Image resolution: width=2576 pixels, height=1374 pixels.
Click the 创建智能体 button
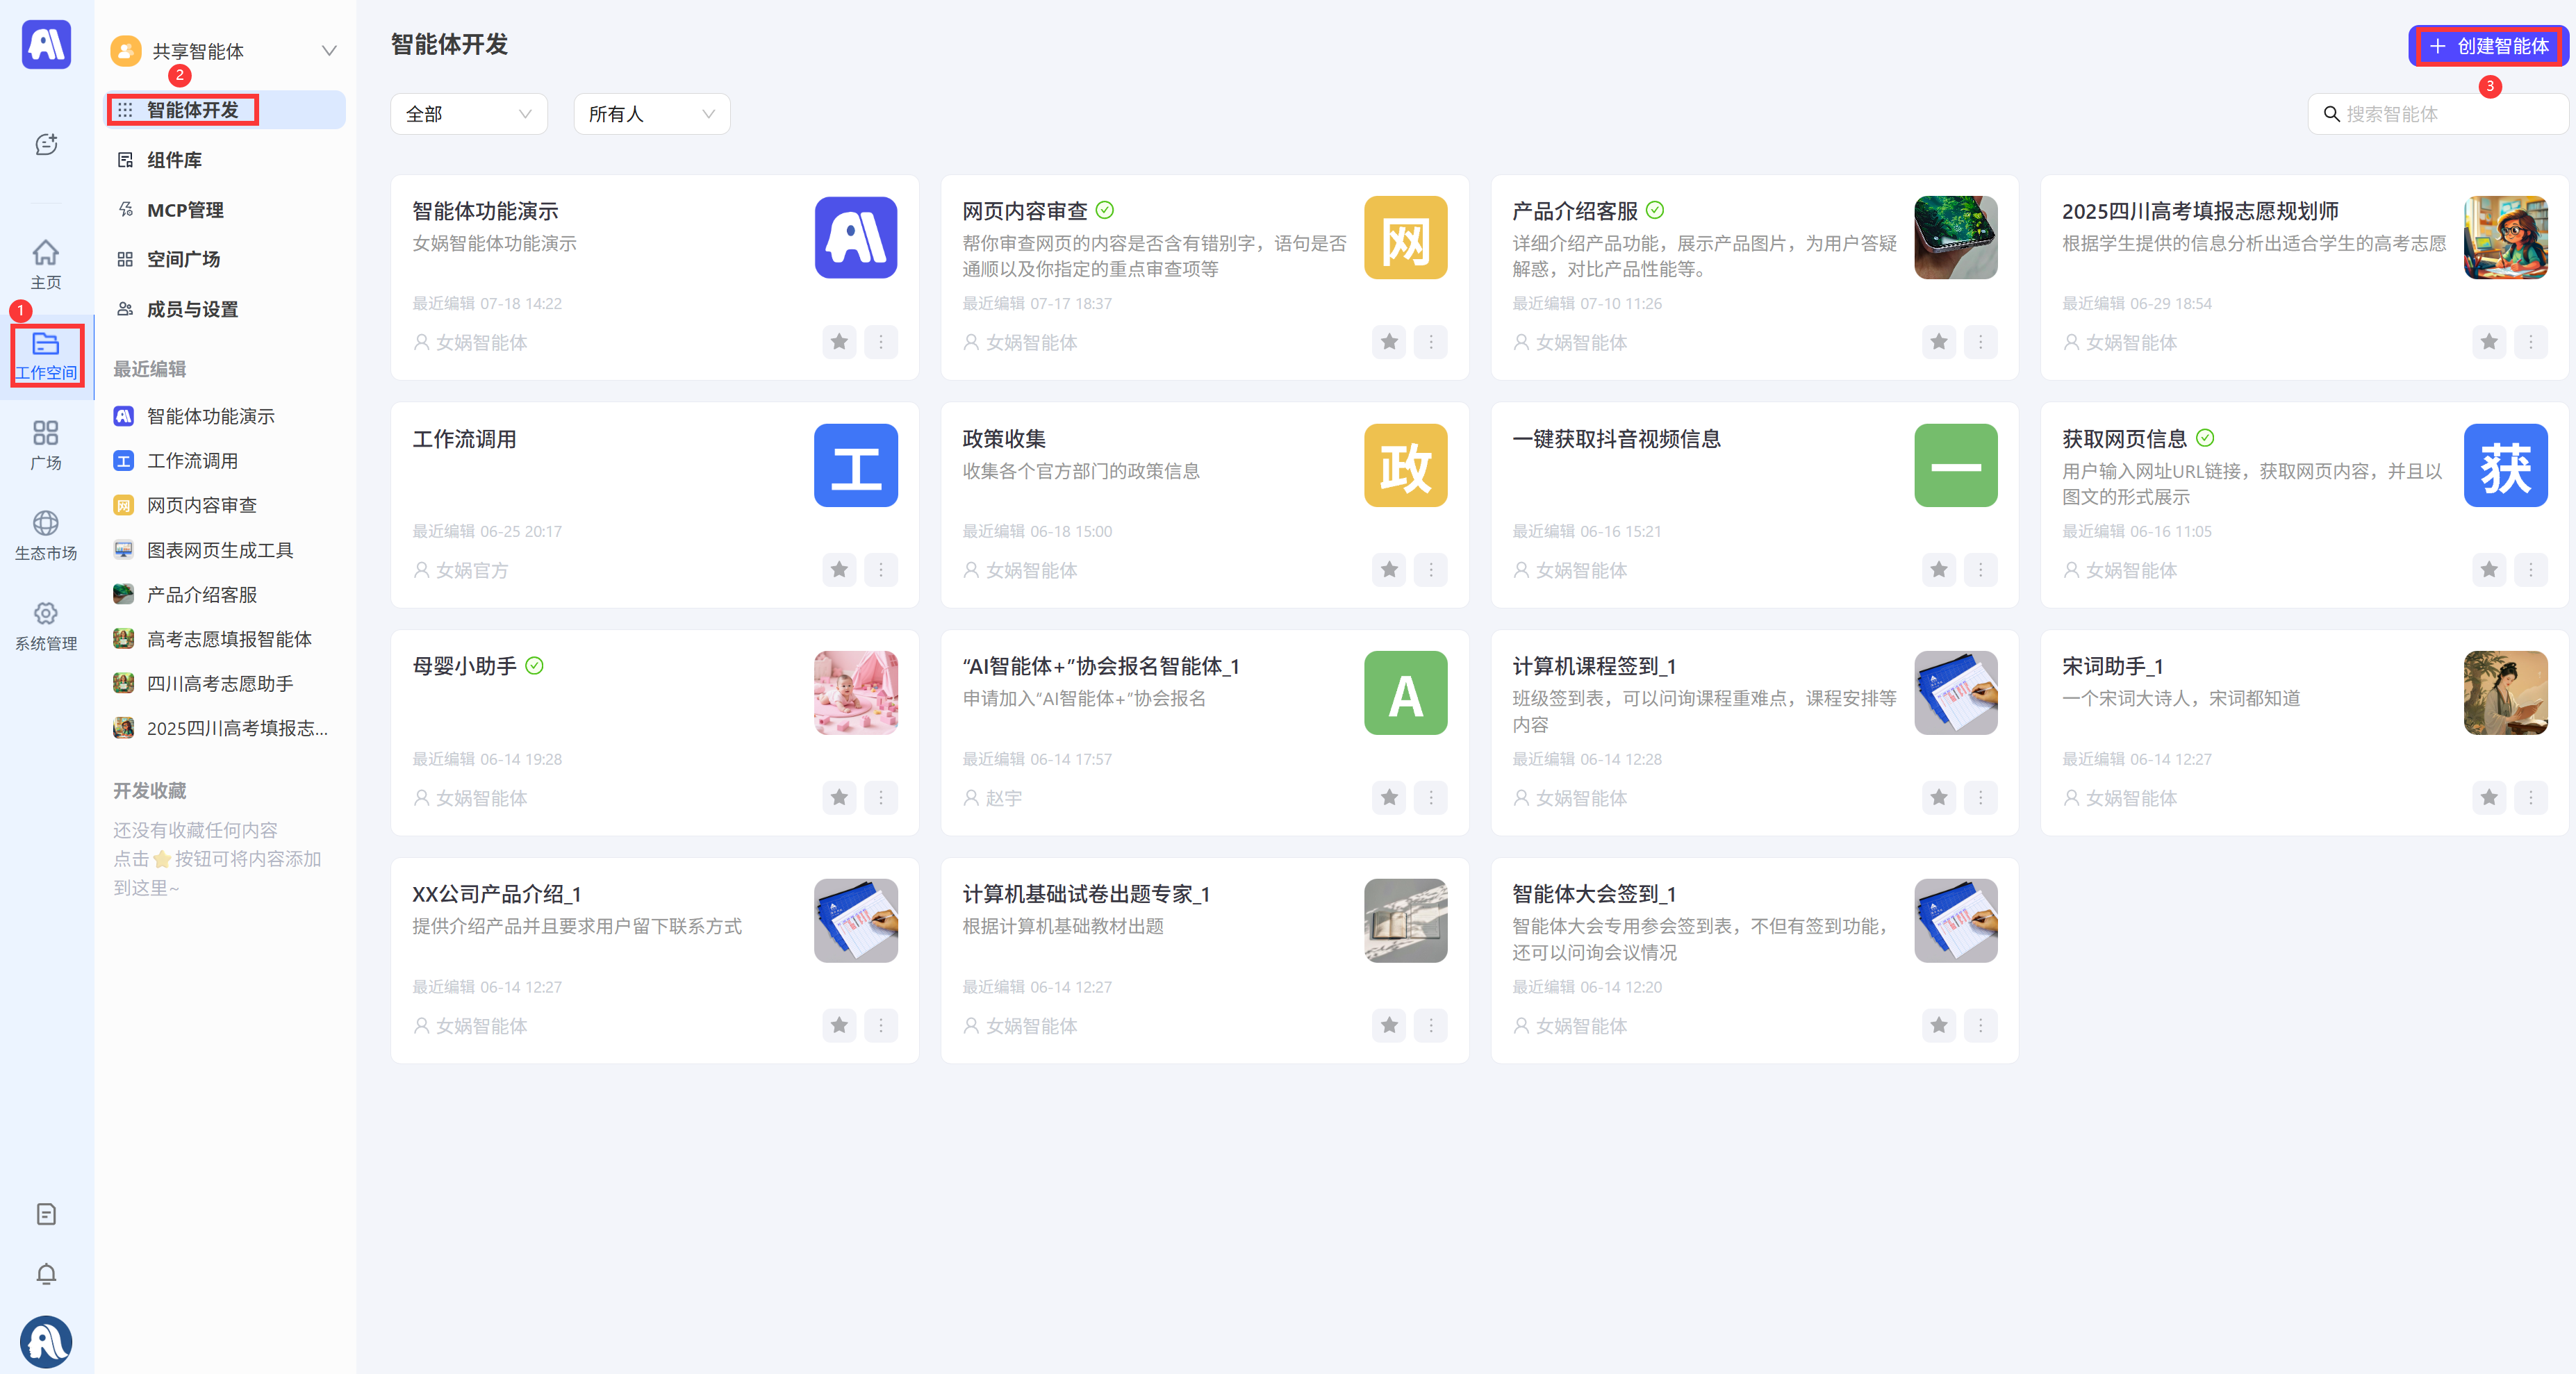pos(2489,46)
